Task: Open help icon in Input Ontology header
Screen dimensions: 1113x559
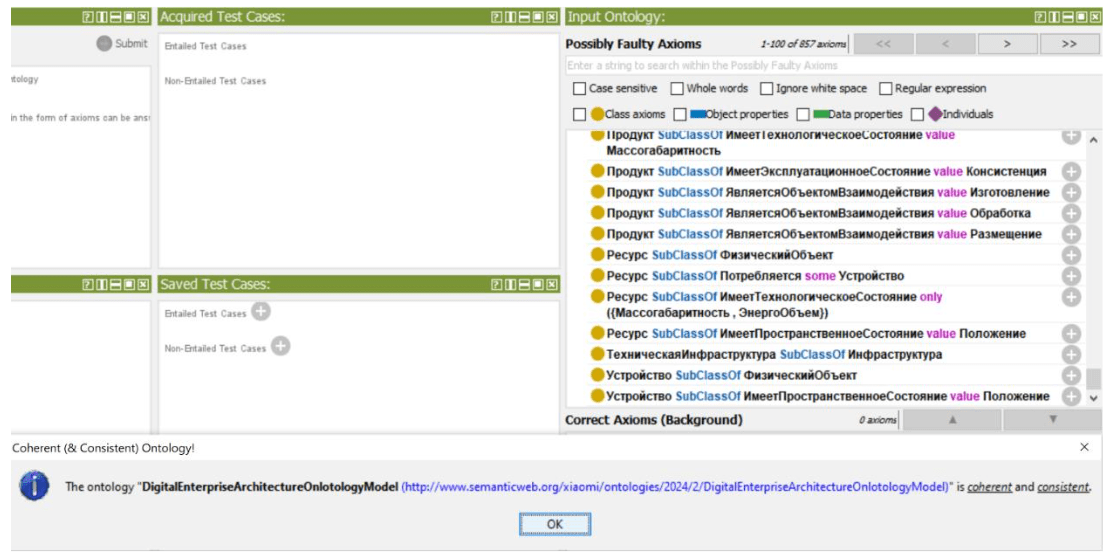Action: (x=1040, y=17)
